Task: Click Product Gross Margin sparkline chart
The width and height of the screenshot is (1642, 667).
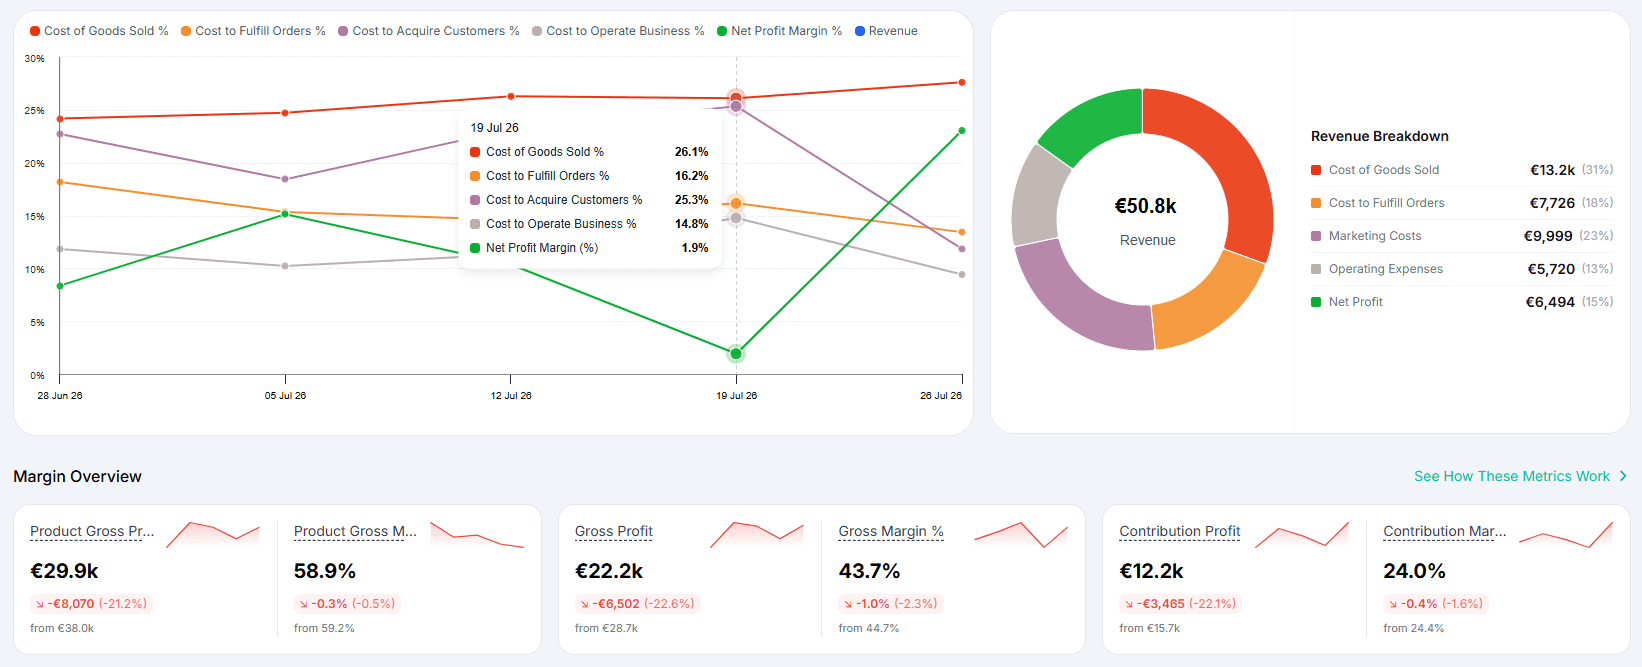Action: click(x=477, y=534)
